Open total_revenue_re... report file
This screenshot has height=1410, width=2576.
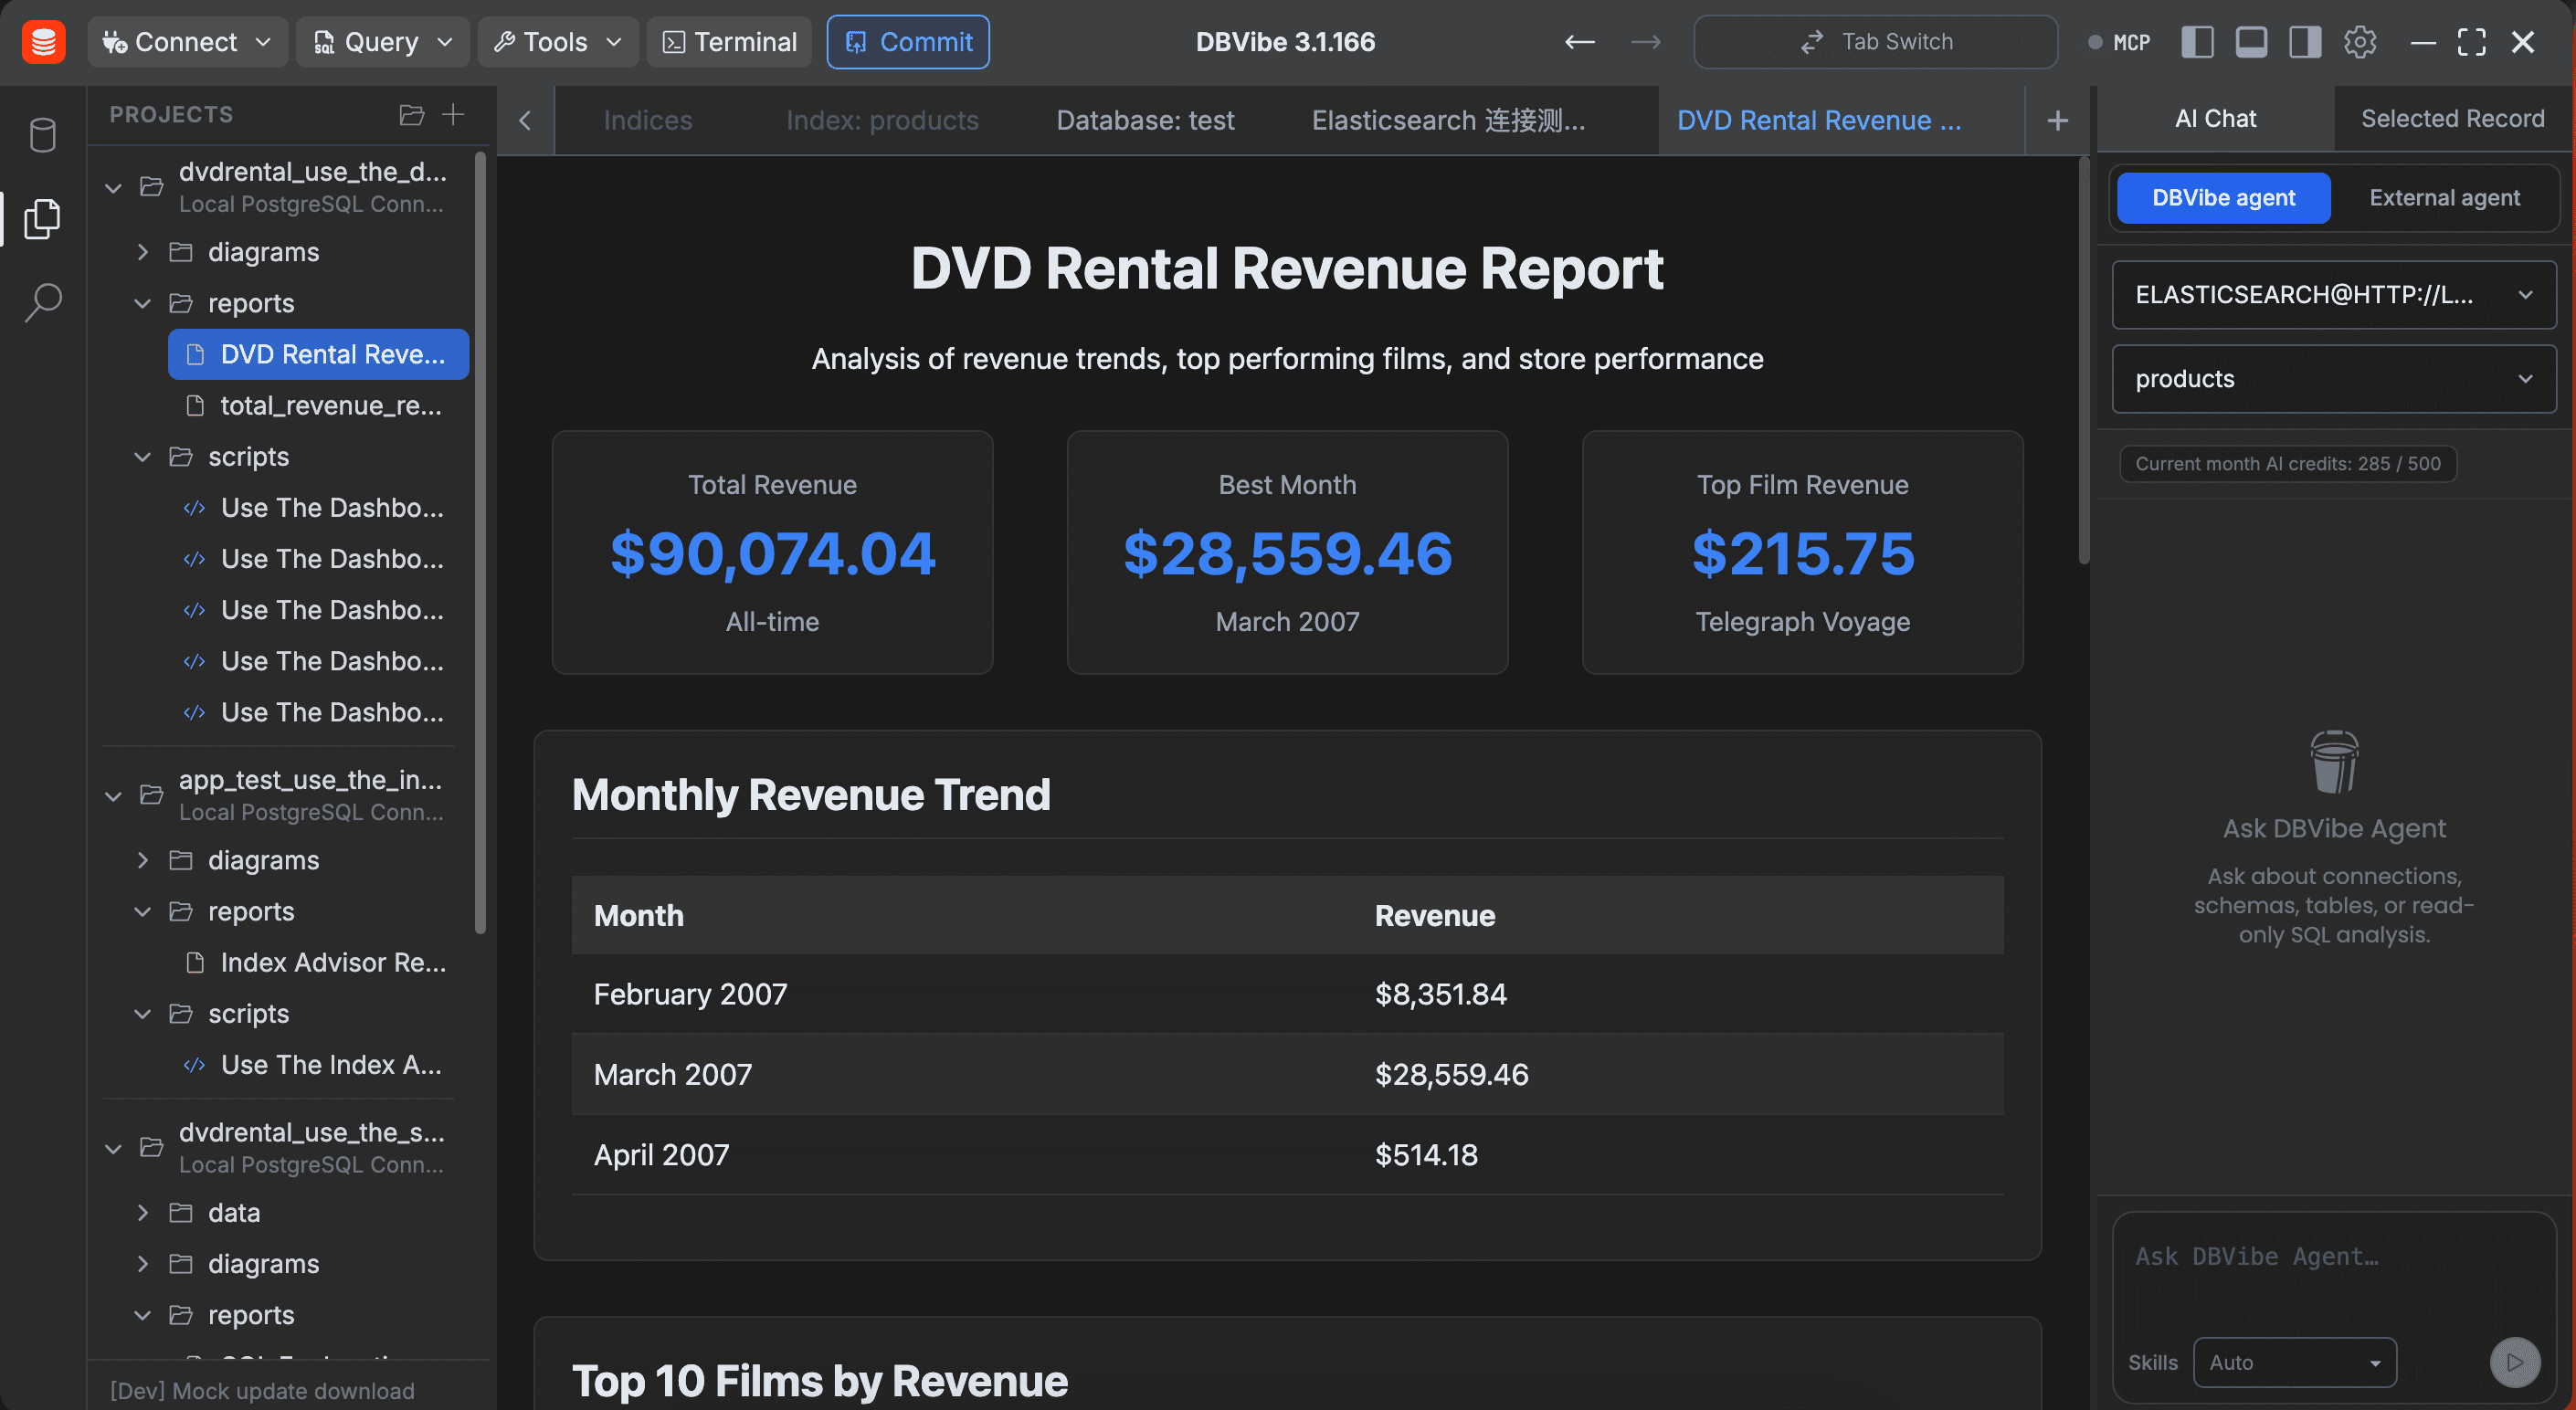coord(318,405)
